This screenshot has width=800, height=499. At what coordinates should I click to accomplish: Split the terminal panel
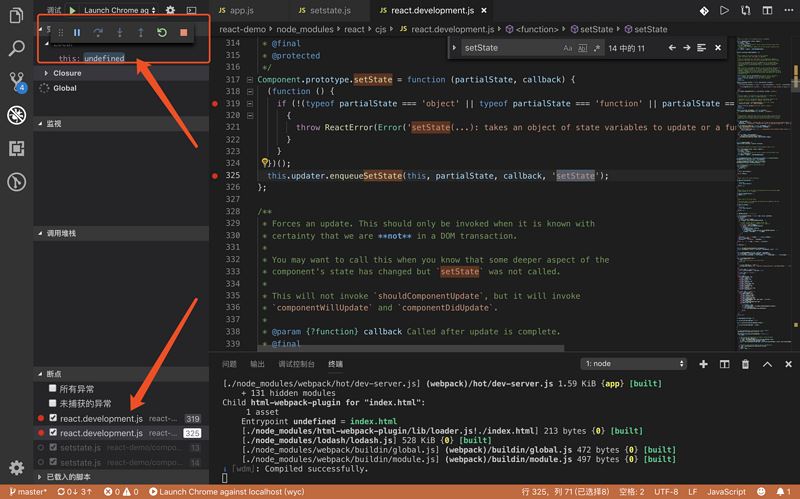725,364
